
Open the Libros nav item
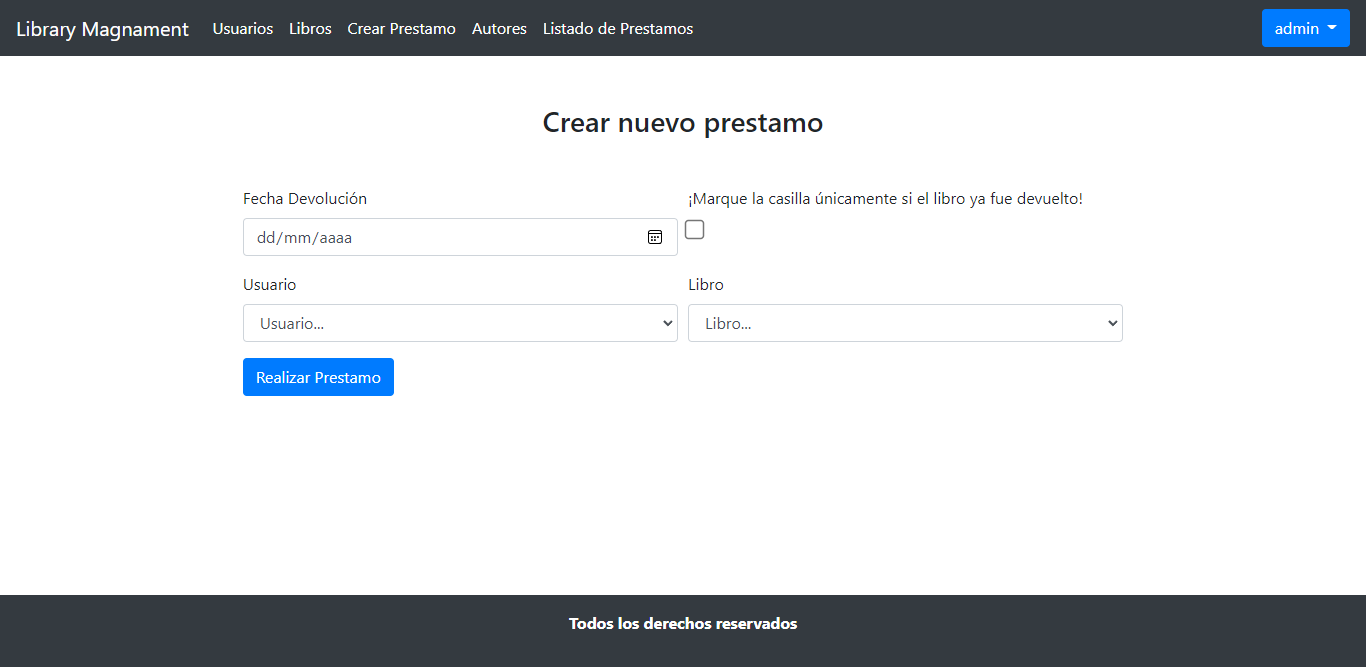point(310,29)
